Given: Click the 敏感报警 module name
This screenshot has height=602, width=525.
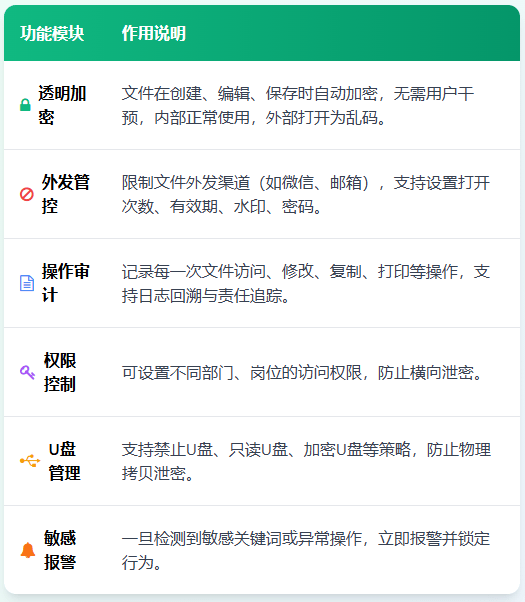Looking at the screenshot, I should pos(60,550).
